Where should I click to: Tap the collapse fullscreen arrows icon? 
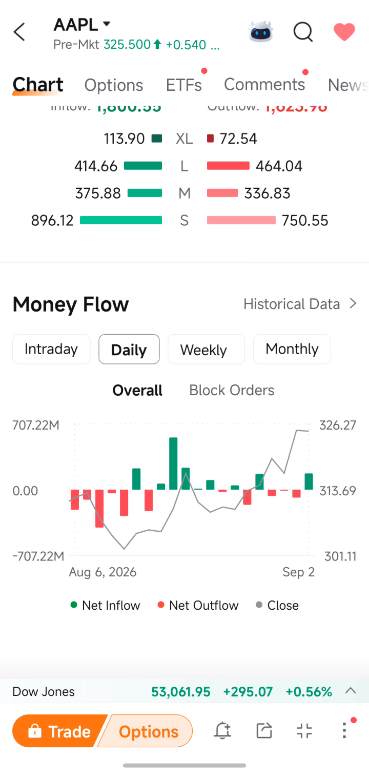point(304,731)
